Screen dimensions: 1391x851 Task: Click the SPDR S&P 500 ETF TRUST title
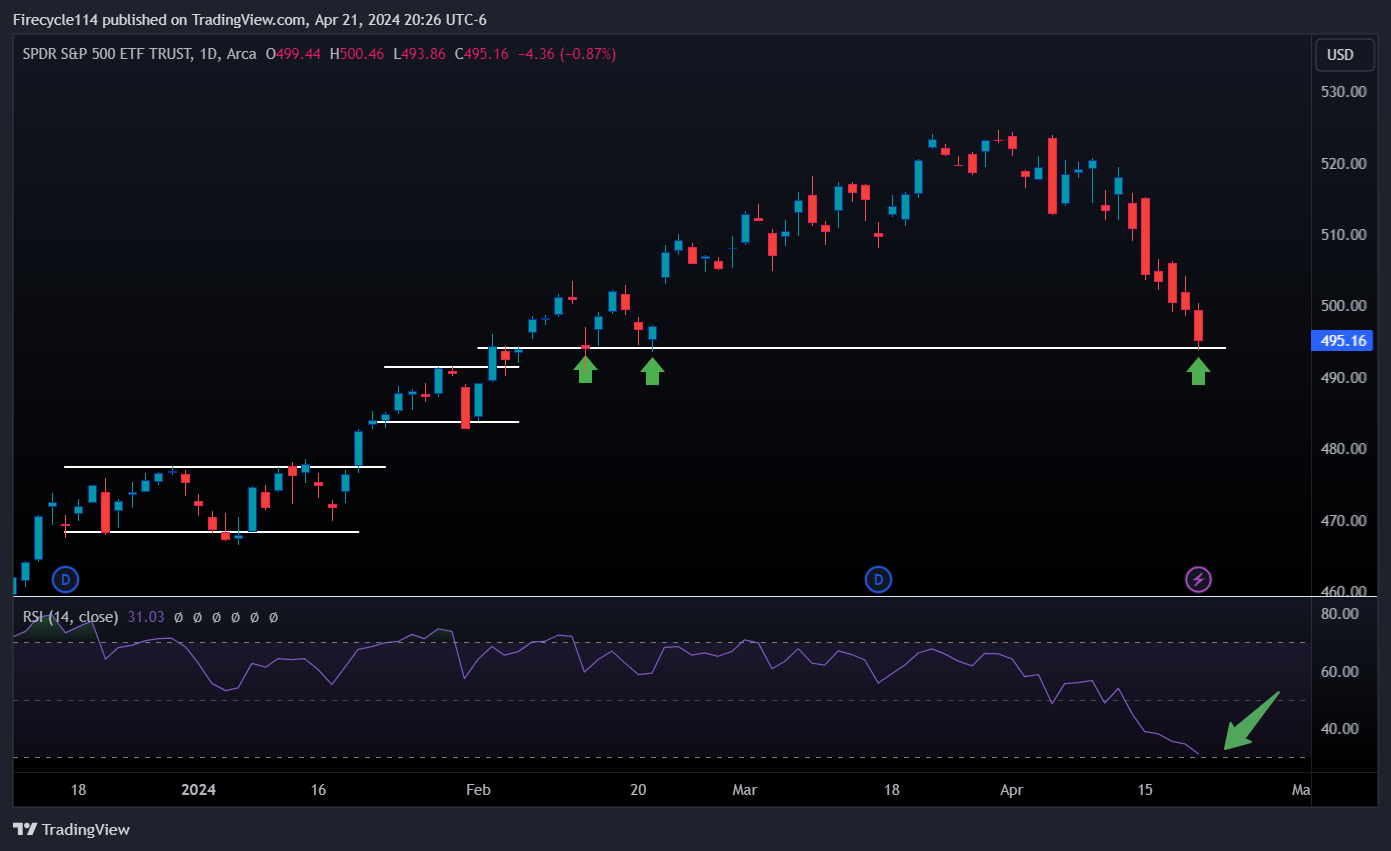click(106, 54)
